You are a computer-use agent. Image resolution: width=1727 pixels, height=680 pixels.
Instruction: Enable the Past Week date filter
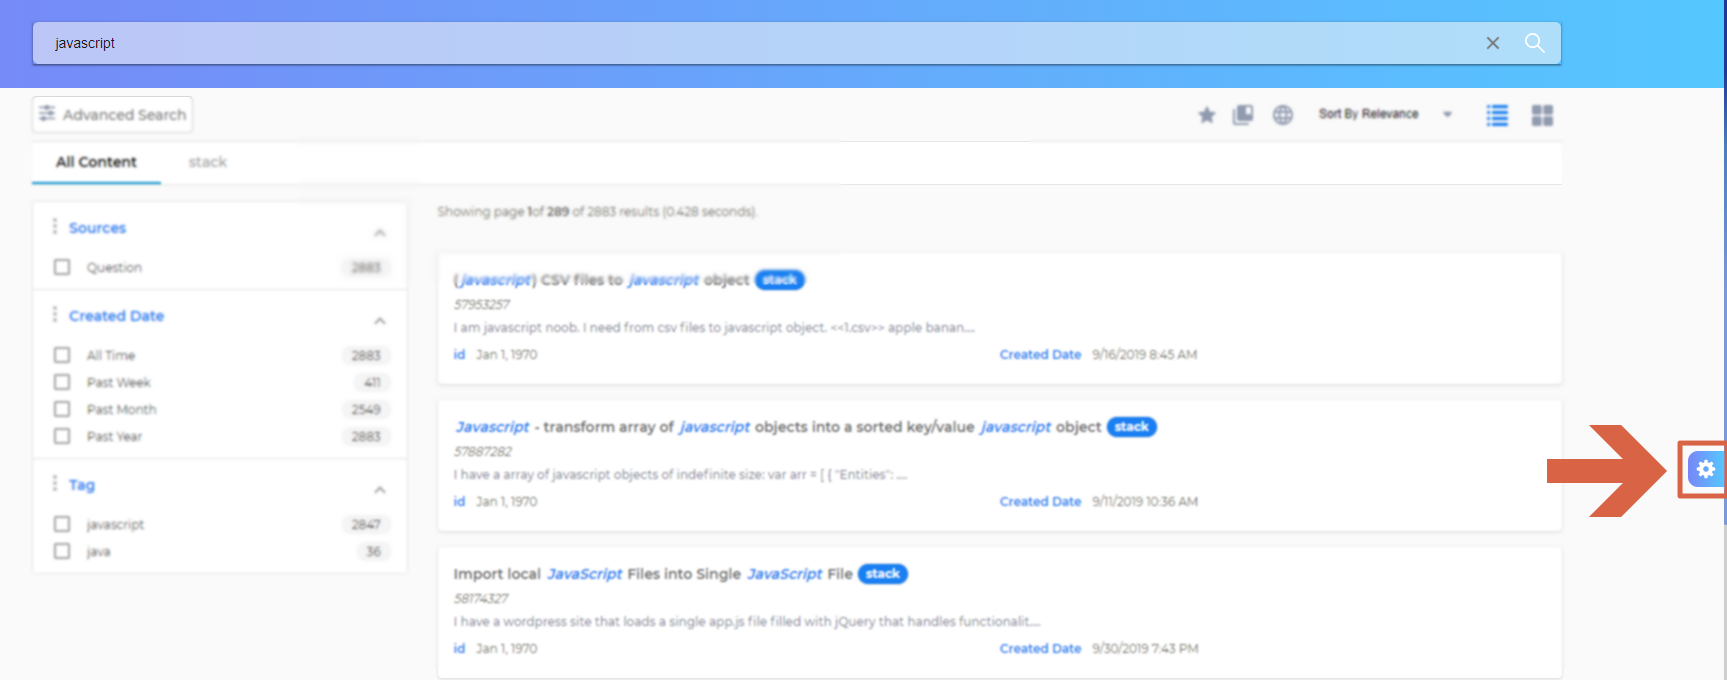click(x=62, y=382)
